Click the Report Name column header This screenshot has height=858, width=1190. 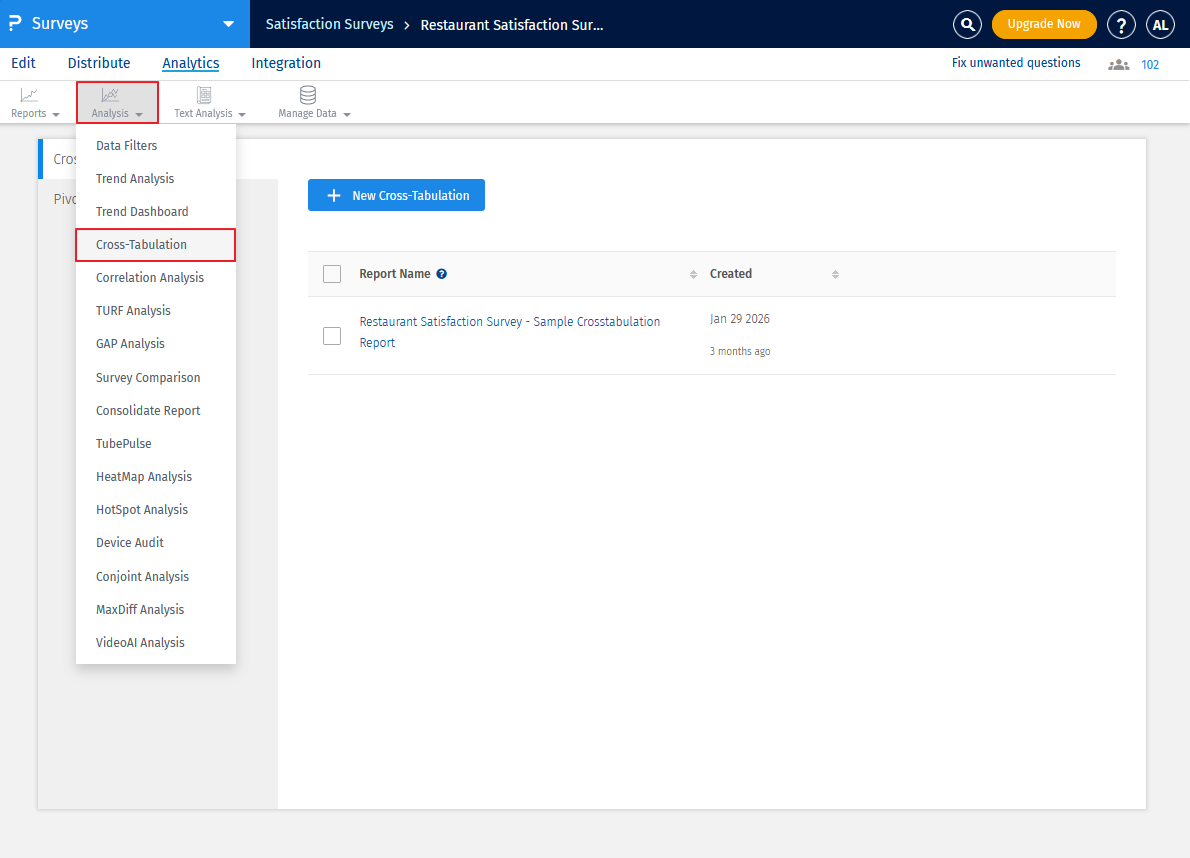click(395, 274)
